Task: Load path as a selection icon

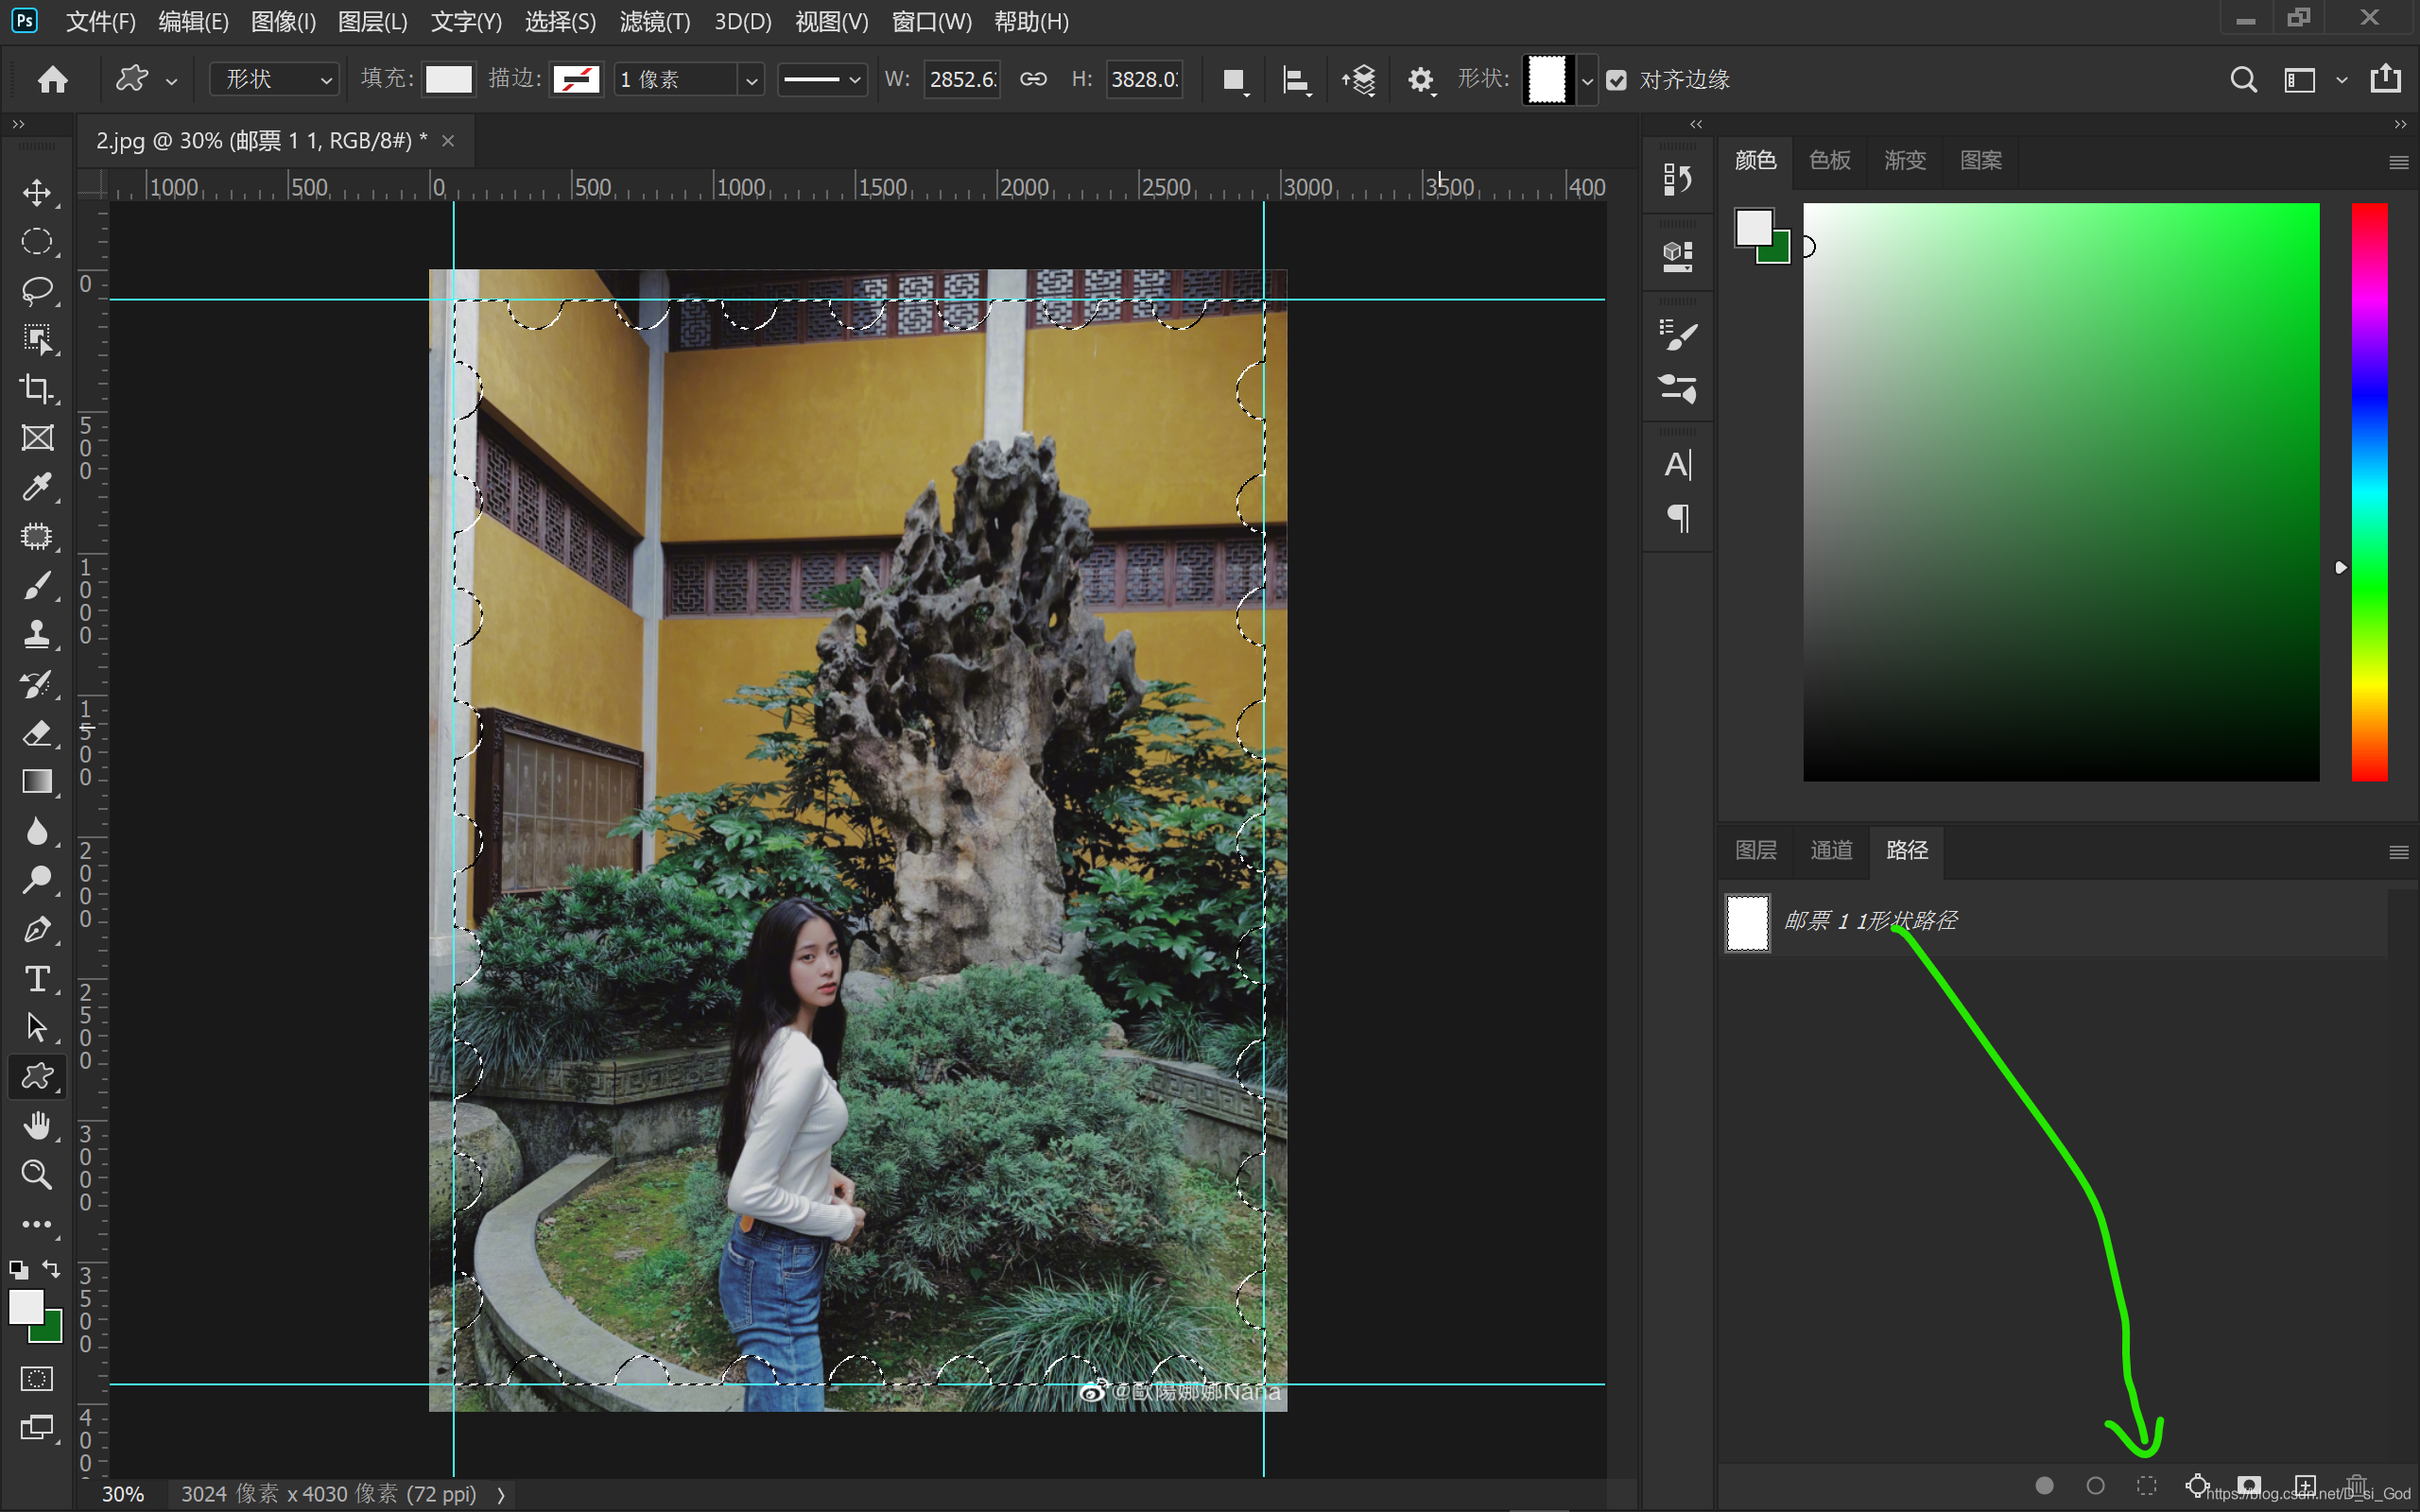Action: (2146, 1486)
